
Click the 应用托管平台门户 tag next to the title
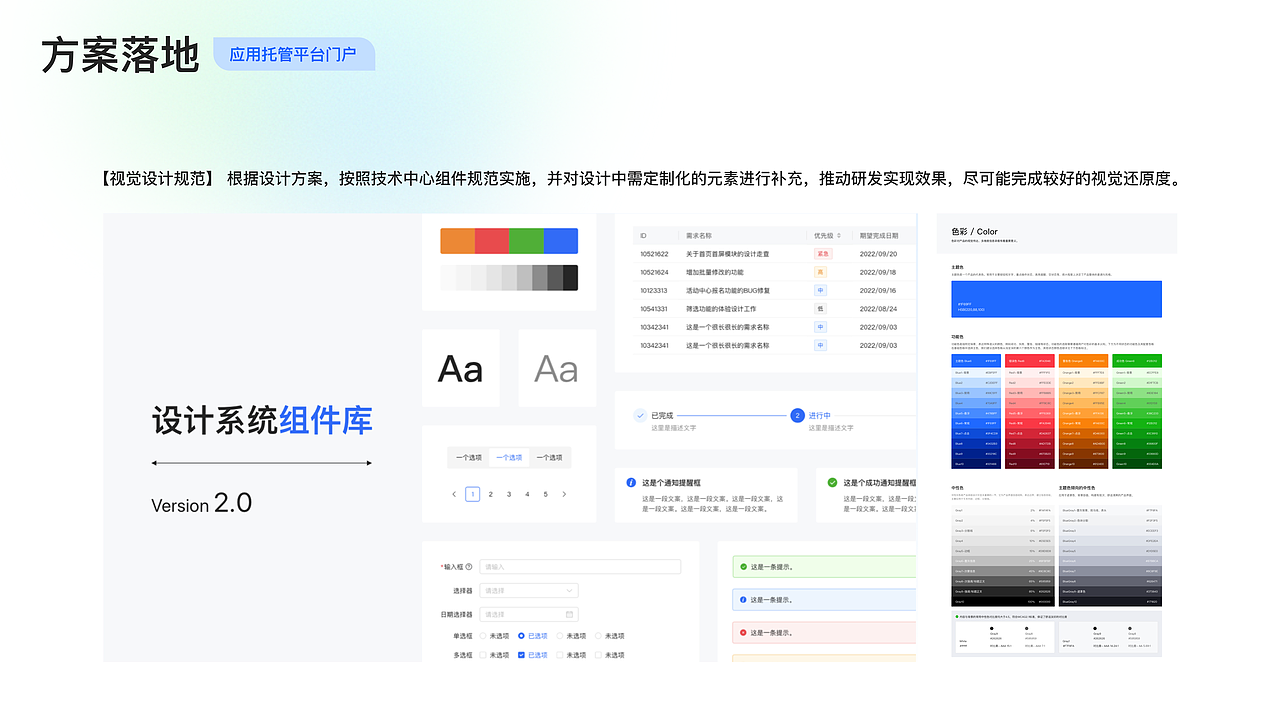[294, 54]
